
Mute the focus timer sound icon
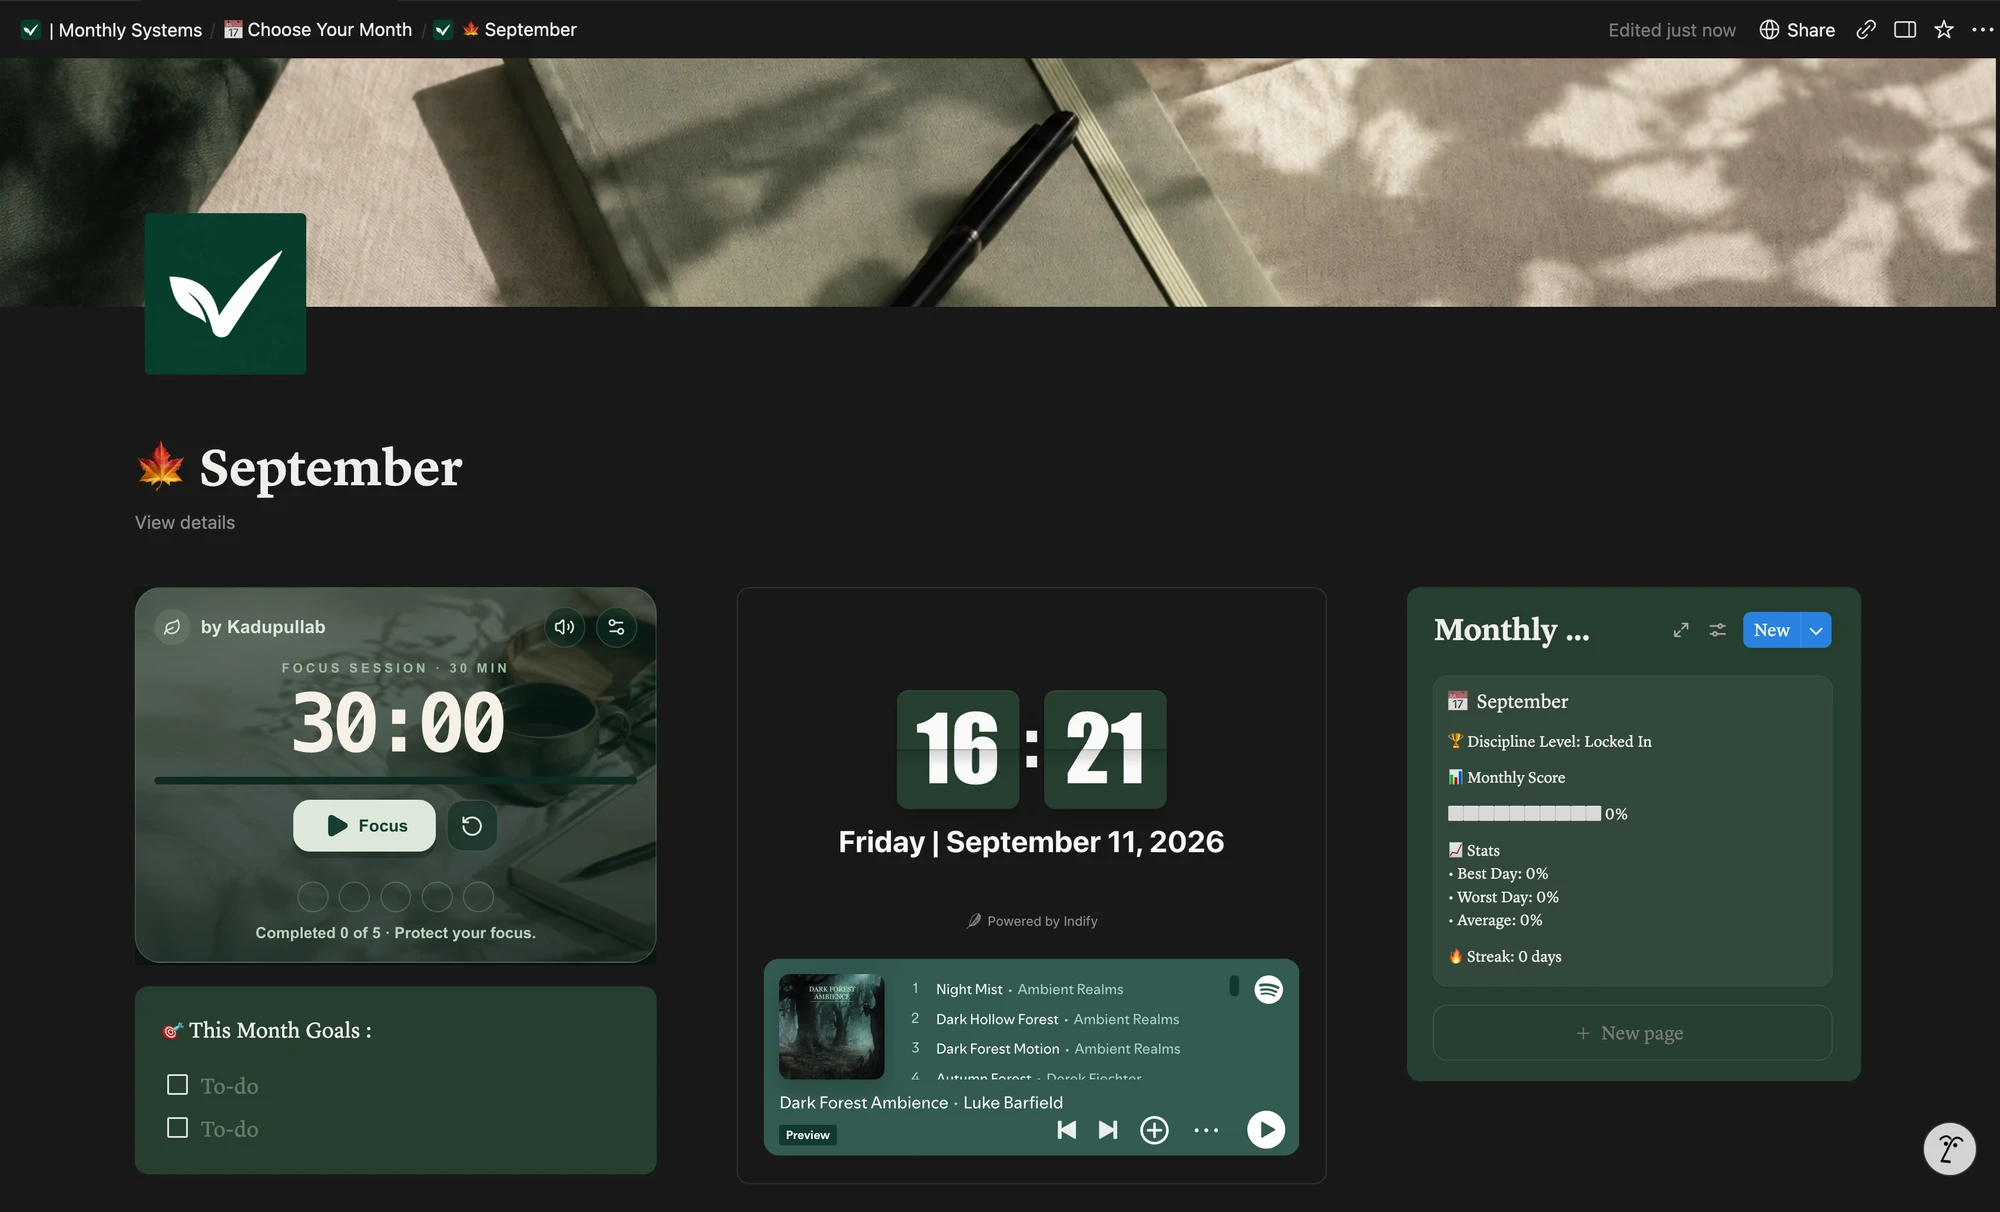click(x=565, y=627)
